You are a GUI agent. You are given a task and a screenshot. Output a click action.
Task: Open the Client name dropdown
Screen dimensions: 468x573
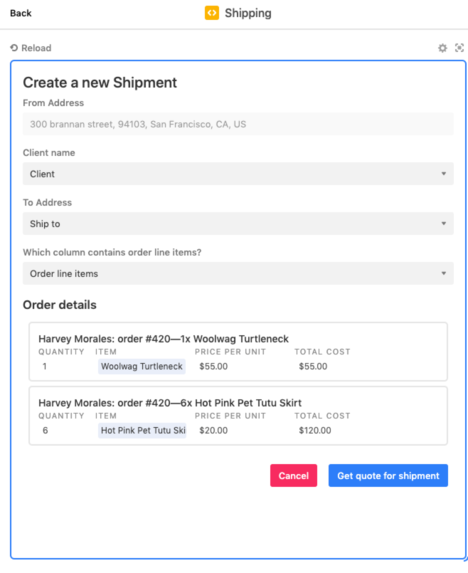coord(238,174)
